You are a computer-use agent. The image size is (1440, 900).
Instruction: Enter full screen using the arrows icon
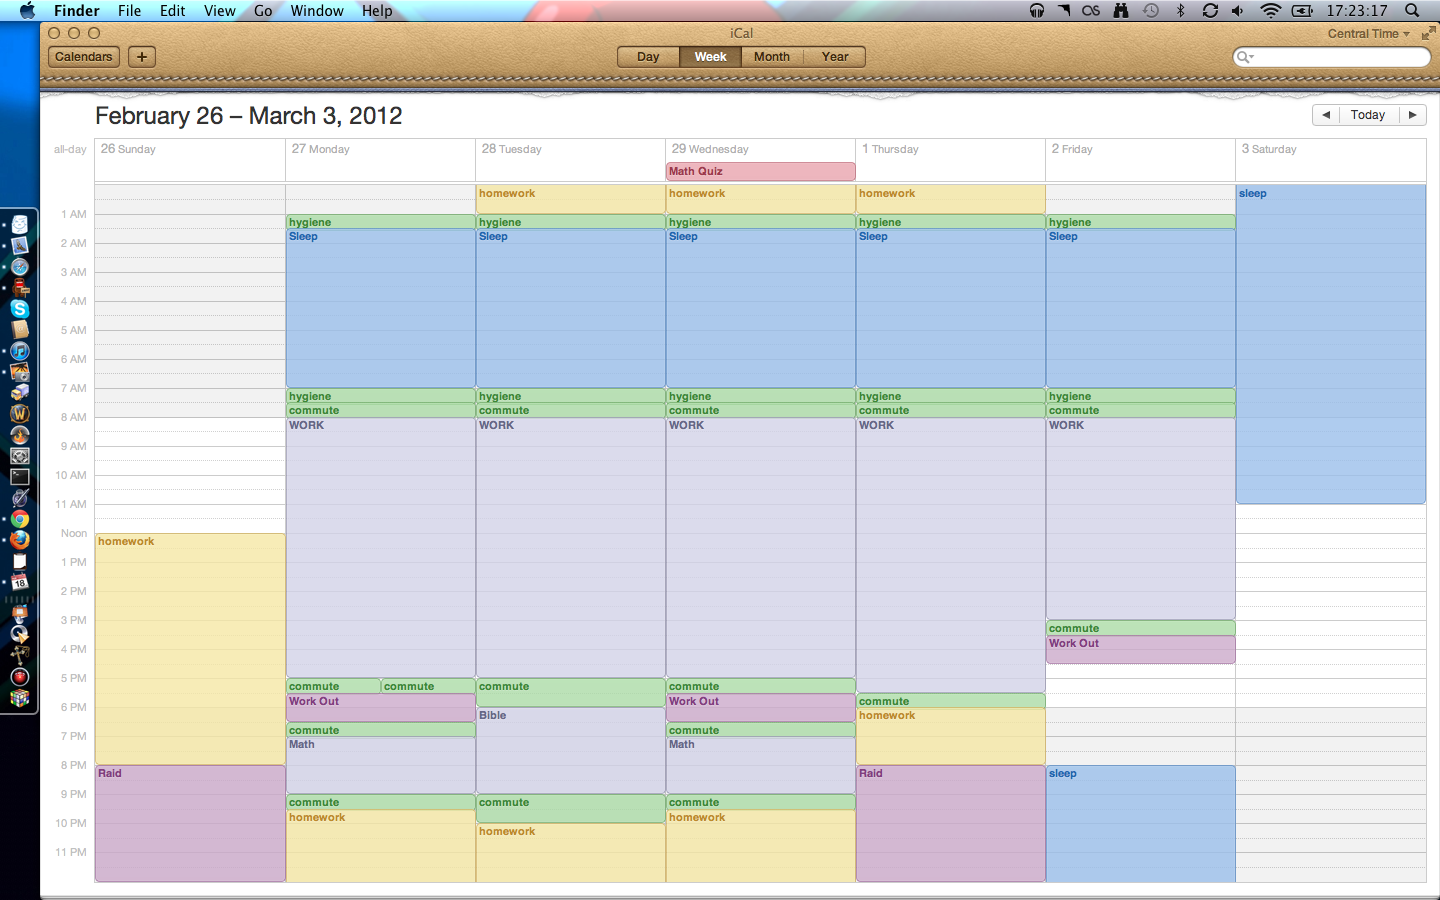click(1428, 34)
